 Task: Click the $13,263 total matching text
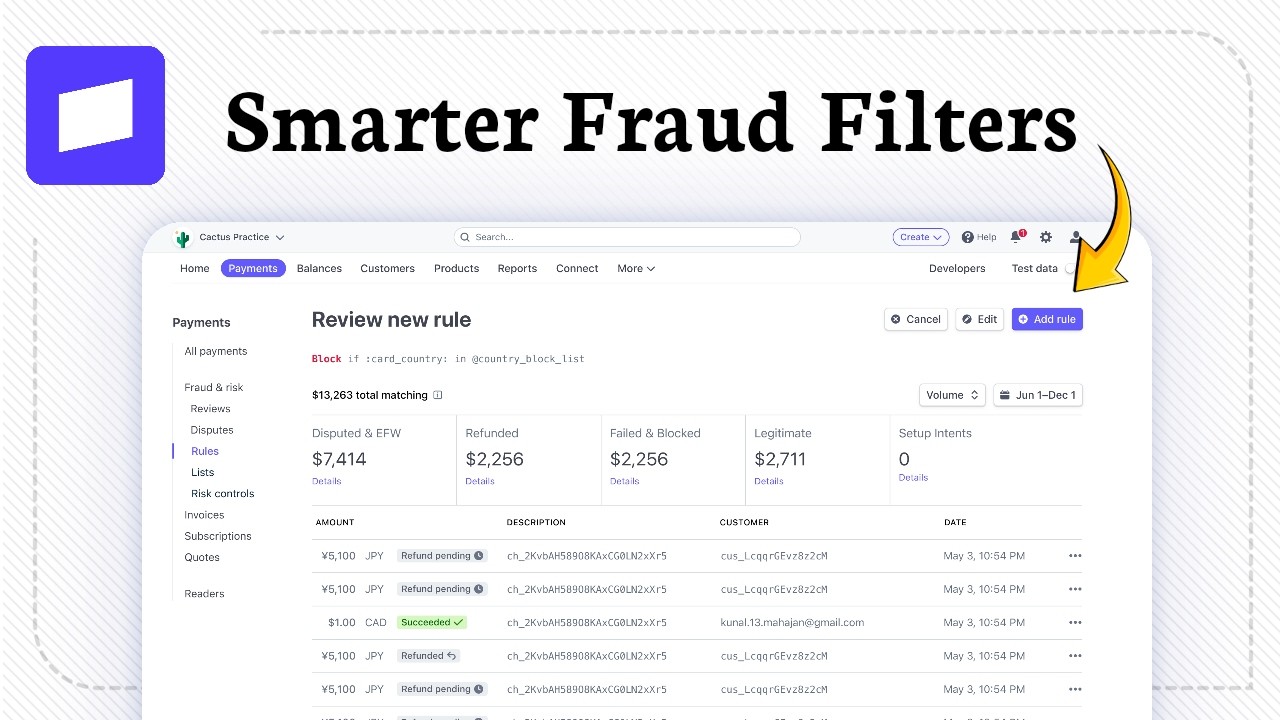(x=370, y=395)
